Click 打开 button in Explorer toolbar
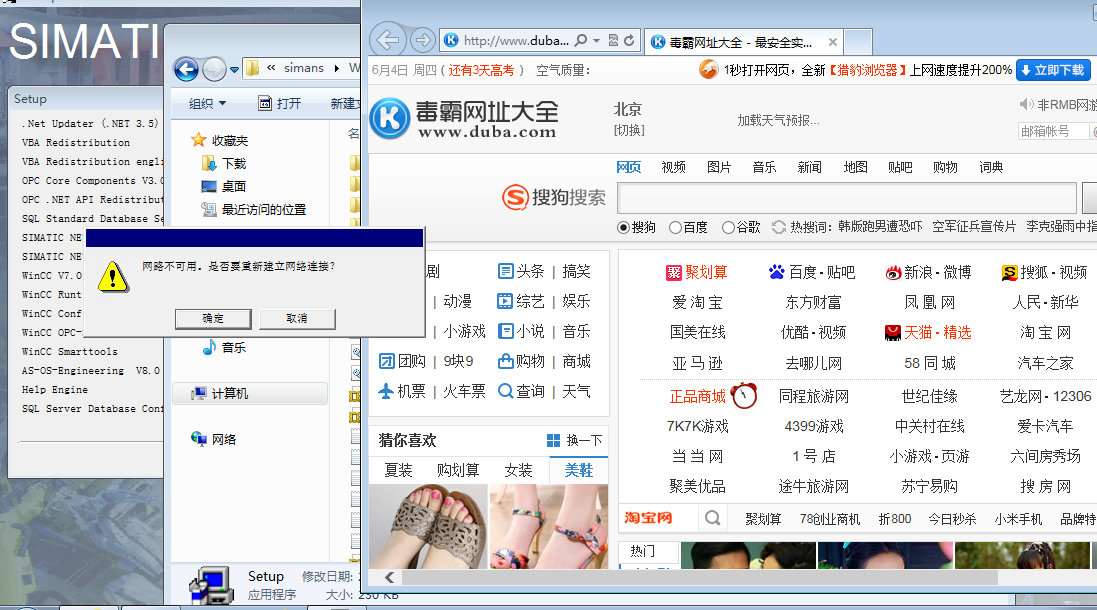 (x=280, y=104)
